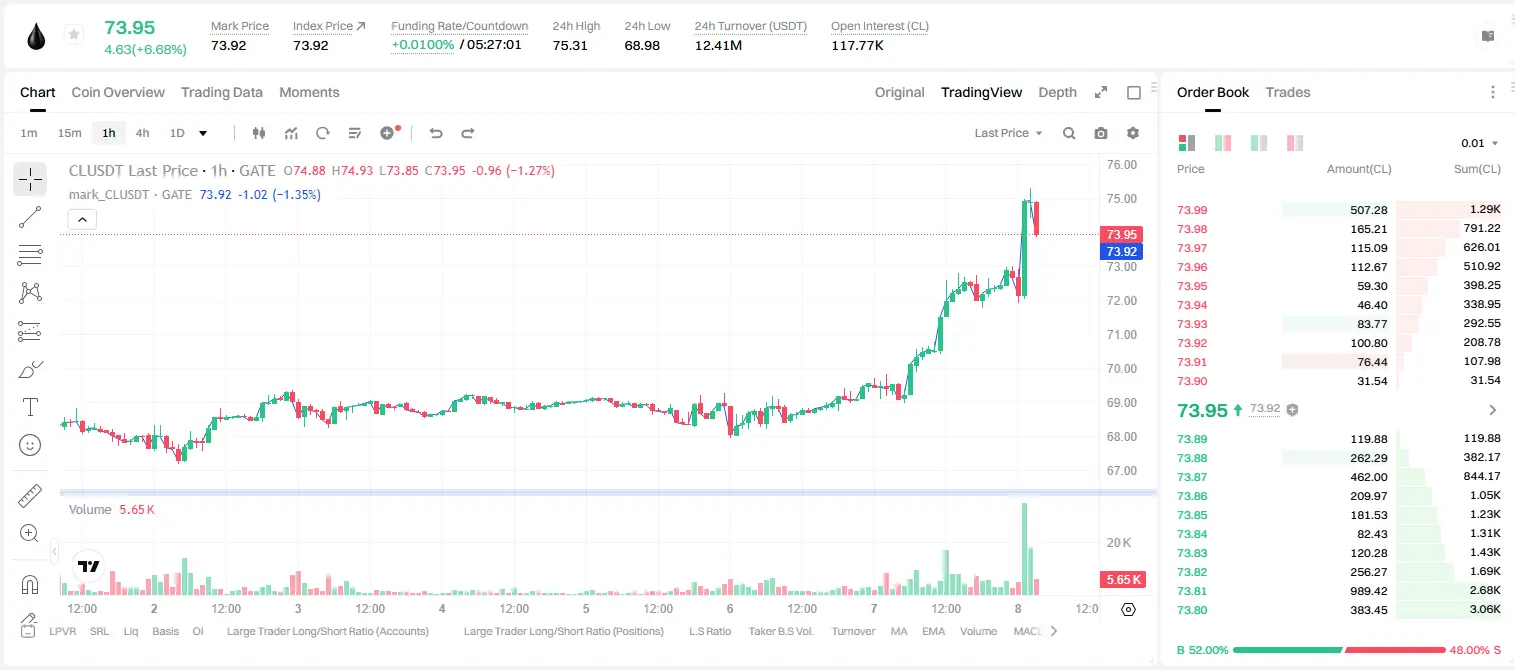Show sell orders only in order book

pyautogui.click(x=1295, y=143)
